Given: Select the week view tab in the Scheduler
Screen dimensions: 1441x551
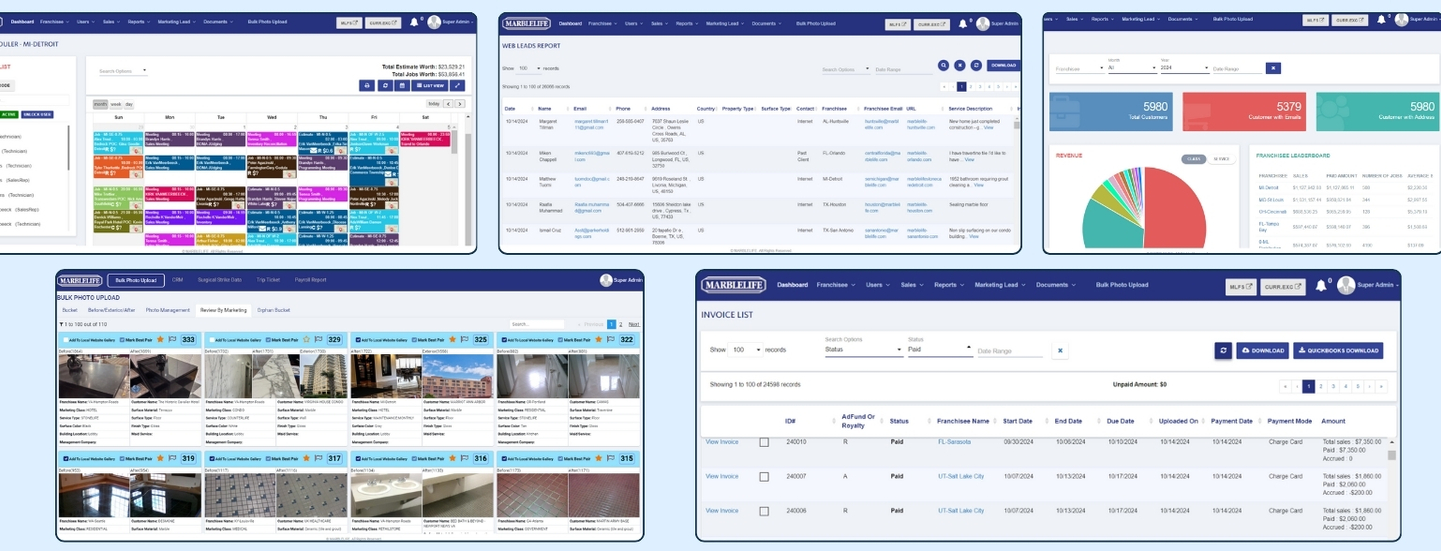Looking at the screenshot, I should pyautogui.click(x=115, y=104).
